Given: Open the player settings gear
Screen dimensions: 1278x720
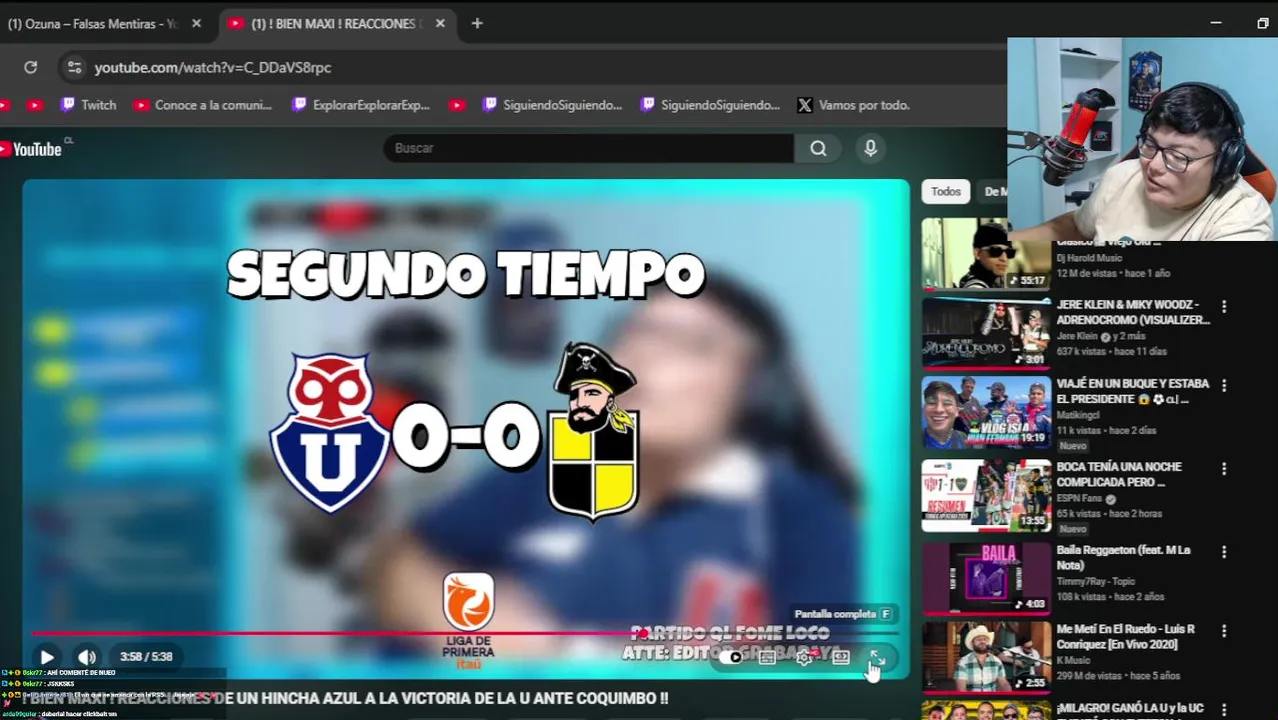Looking at the screenshot, I should [x=804, y=657].
